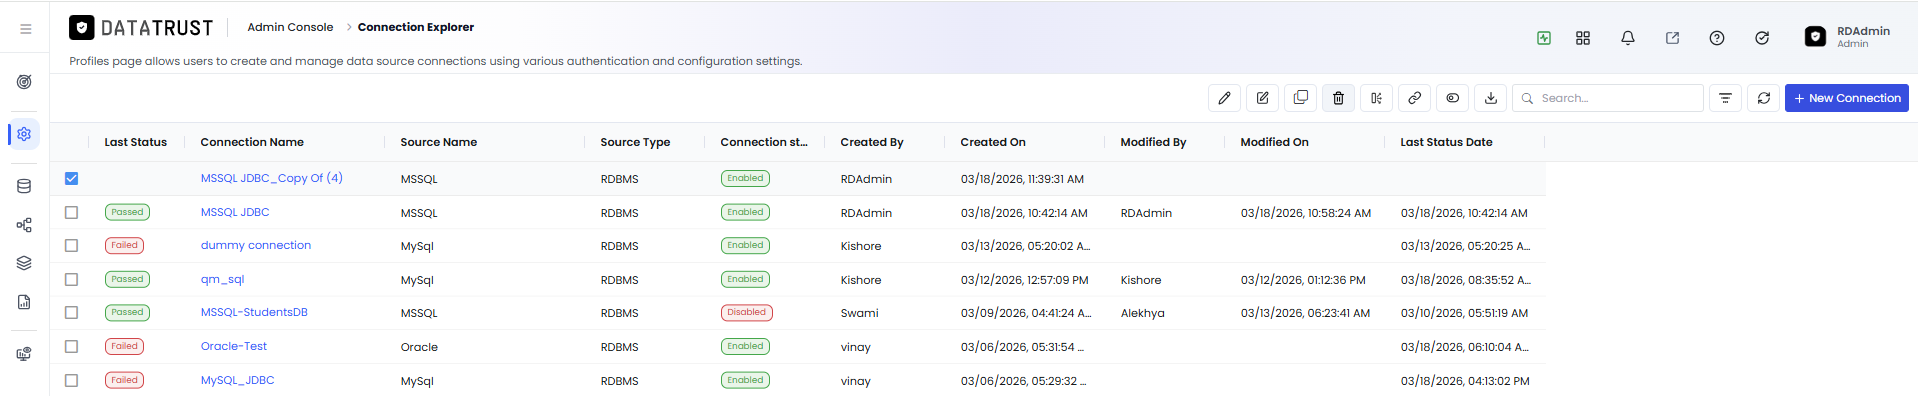Refresh the connection list
Screen dimensions: 1918x396
[1763, 98]
